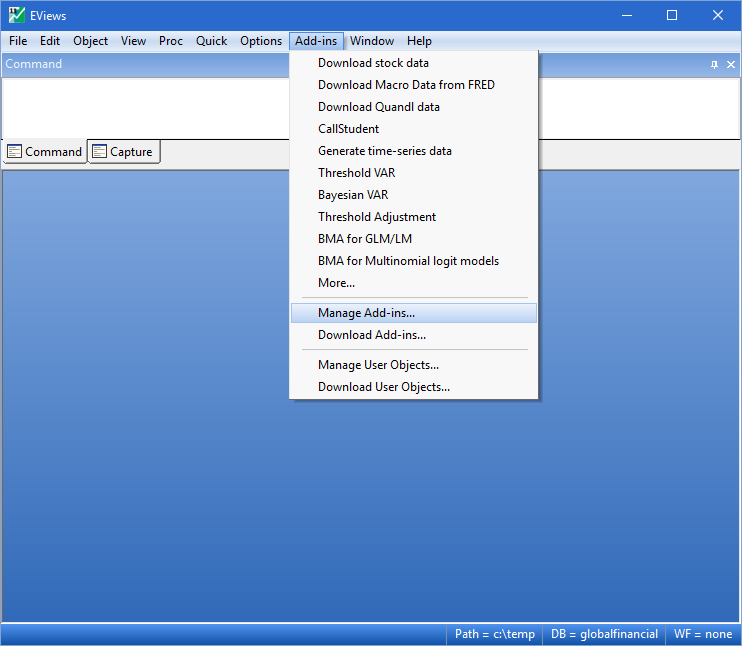The height and width of the screenshot is (646, 742).
Task: Select Bayesian VAR from the menu
Action: click(x=353, y=195)
